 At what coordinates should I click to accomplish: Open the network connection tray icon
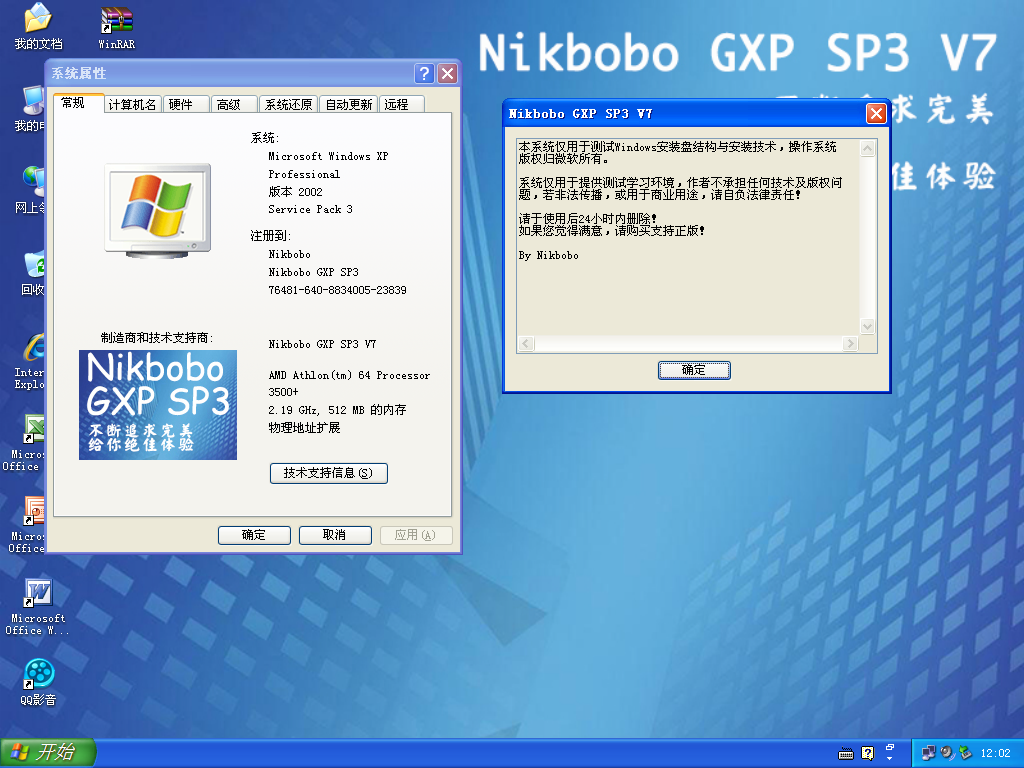tap(928, 753)
